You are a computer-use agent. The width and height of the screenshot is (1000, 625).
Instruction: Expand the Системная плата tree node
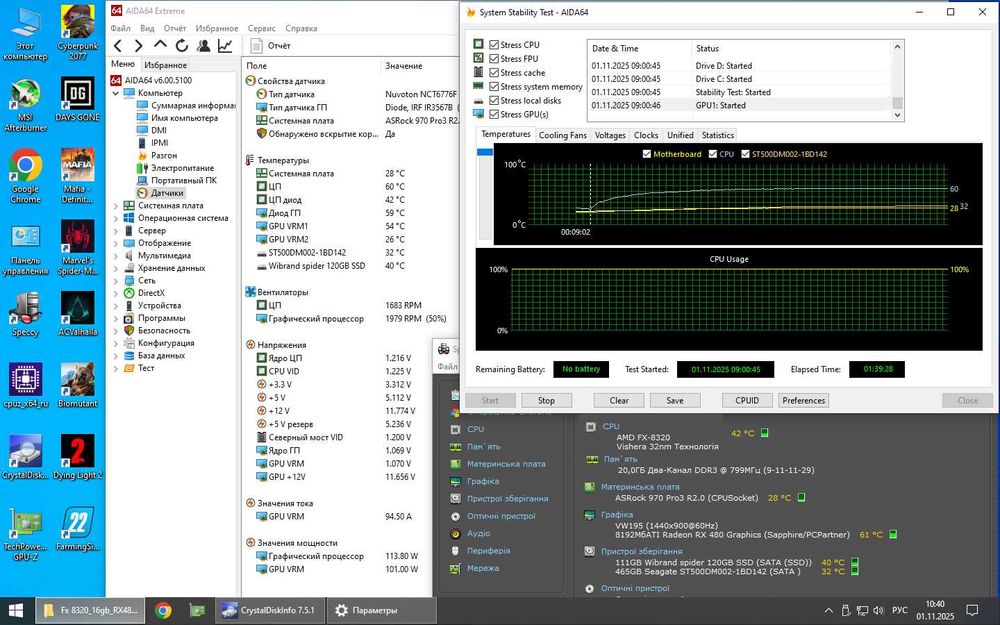click(116, 206)
